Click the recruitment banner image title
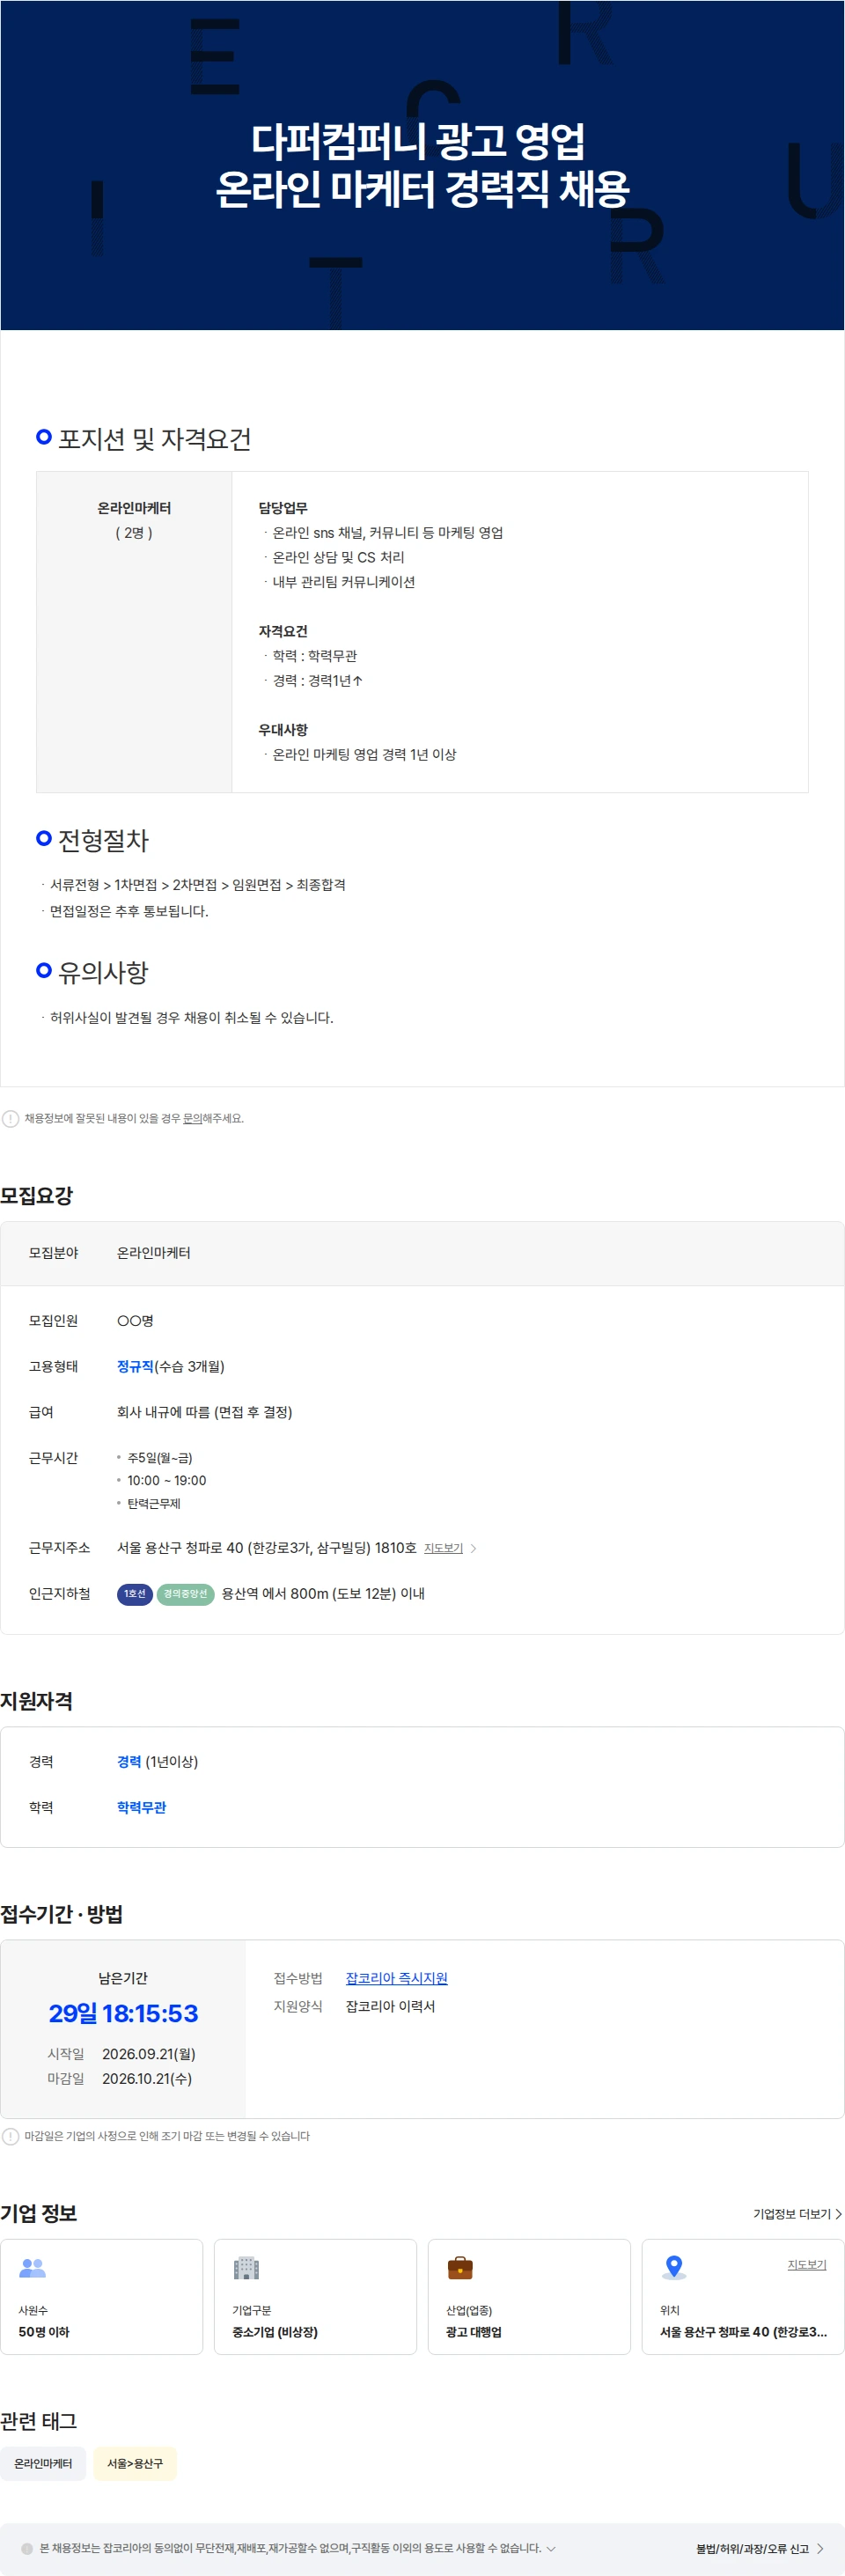Viewport: 845px width, 2576px height. tap(422, 165)
